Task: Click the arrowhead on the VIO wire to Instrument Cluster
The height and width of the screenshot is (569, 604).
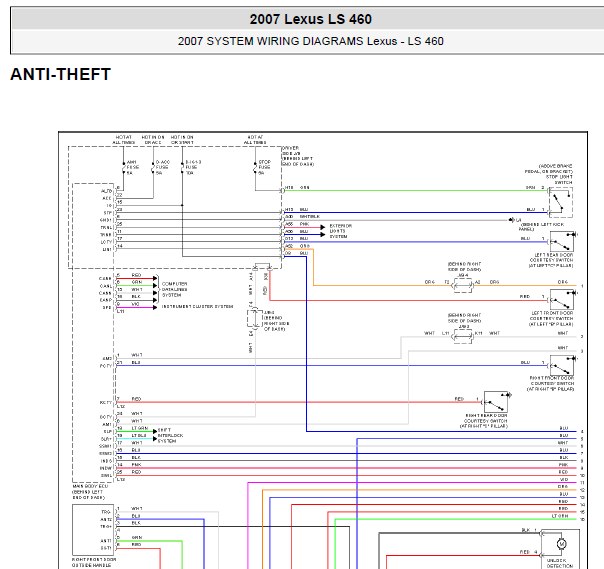Action: click(x=155, y=307)
